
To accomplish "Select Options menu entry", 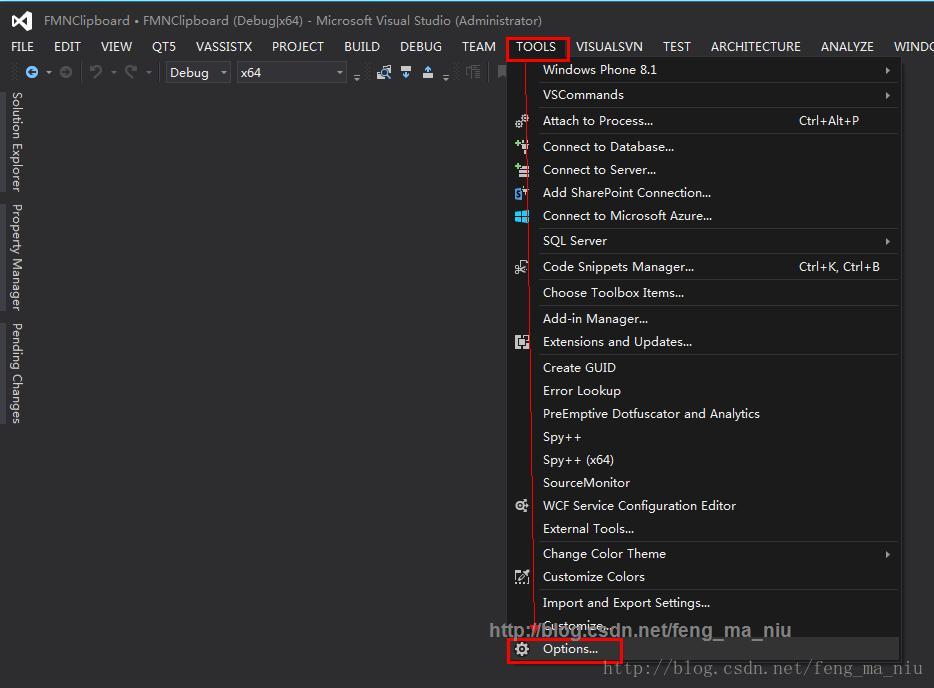I will click(703, 649).
